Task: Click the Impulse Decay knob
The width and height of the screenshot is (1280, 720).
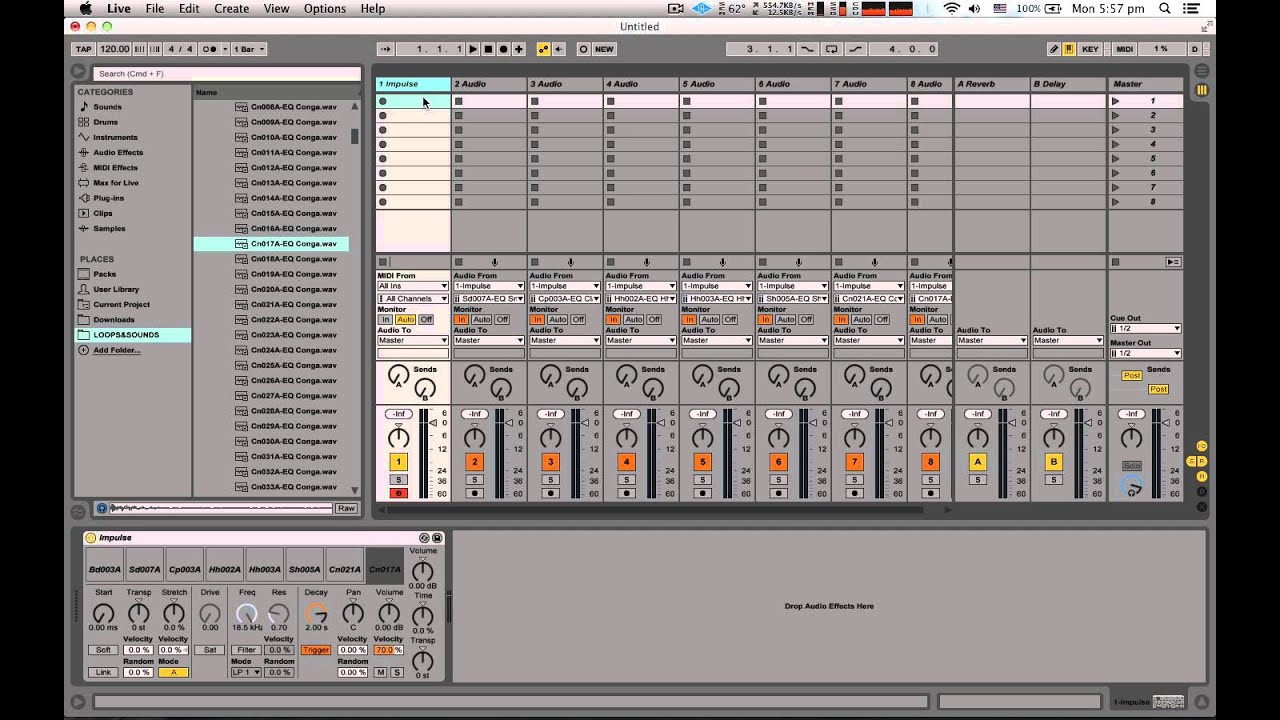Action: coord(316,613)
